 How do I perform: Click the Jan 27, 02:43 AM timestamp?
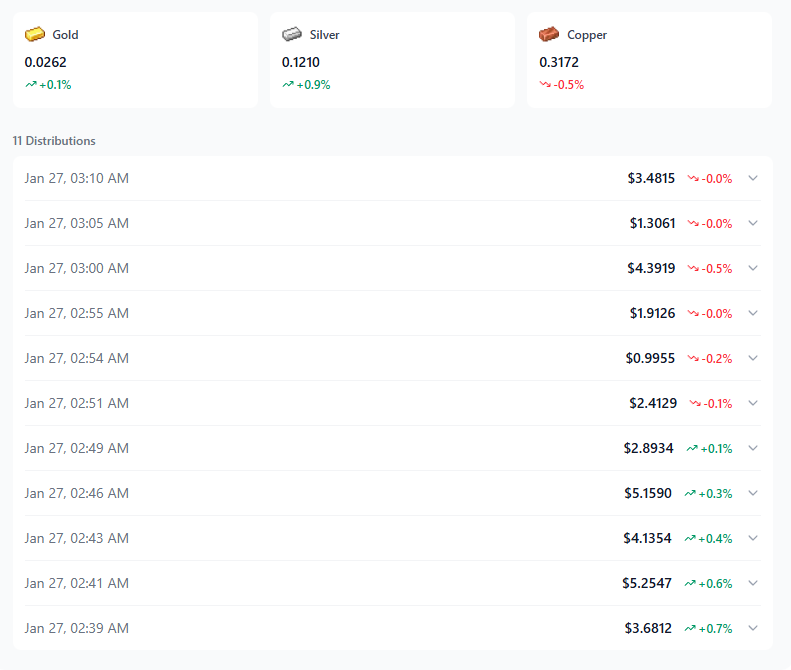pos(77,538)
